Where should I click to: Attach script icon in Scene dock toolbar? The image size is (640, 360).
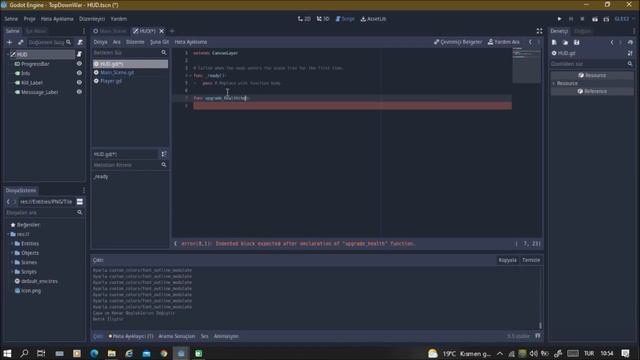pos(80,42)
